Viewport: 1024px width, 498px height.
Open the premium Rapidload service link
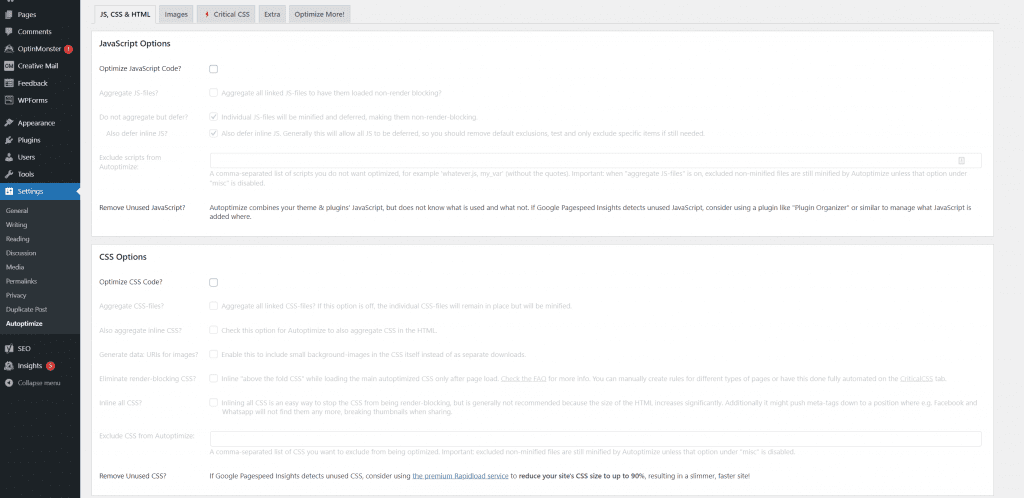tap(460, 476)
